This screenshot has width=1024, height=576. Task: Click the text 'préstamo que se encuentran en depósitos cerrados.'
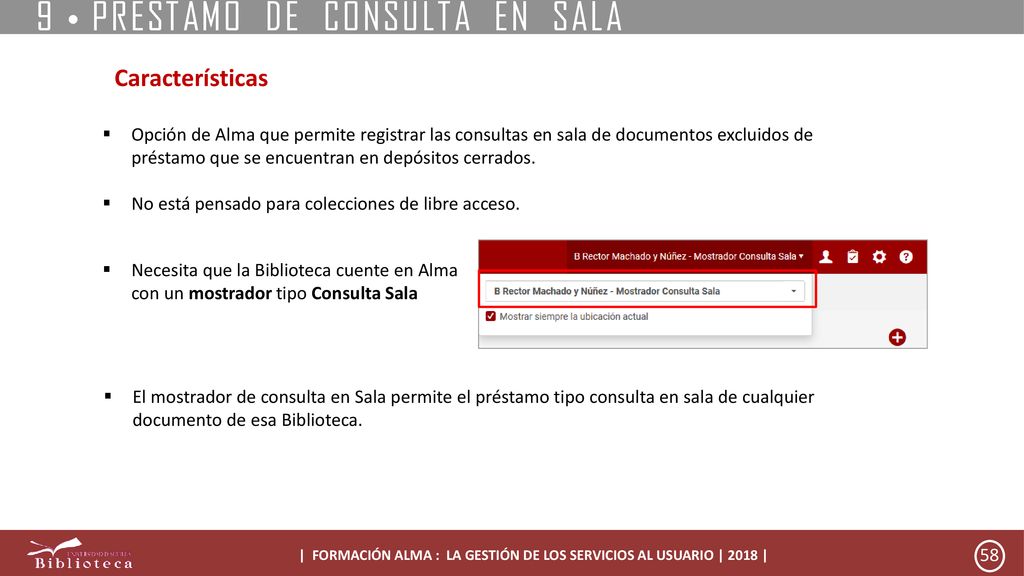(x=333, y=158)
